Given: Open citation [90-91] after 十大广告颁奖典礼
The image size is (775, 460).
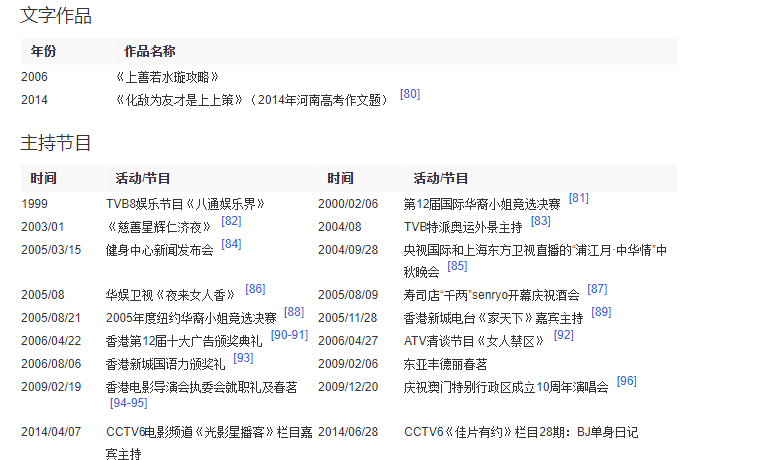Looking at the screenshot, I should (289, 335).
